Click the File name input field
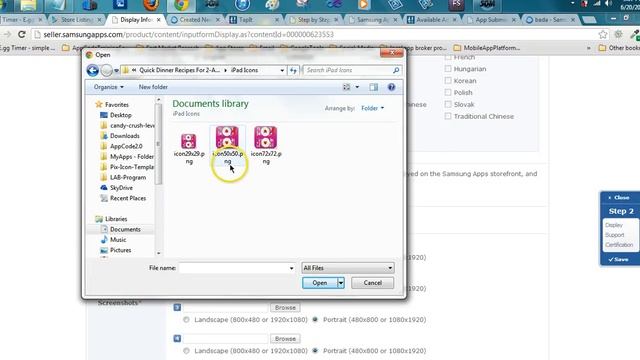Screen dimensions: 640x360 coord(233,268)
